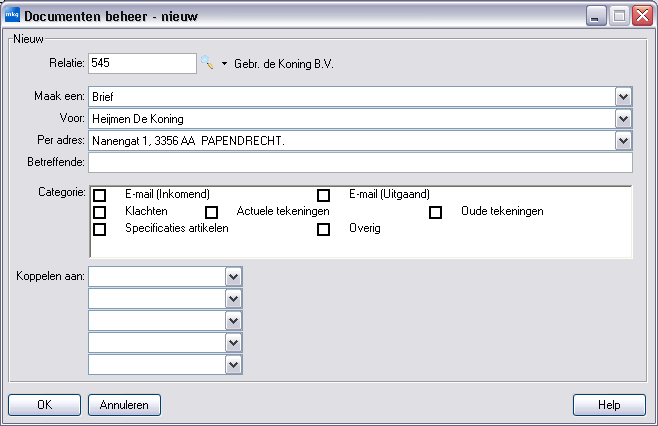The width and height of the screenshot is (658, 426).
Task: Cancel via the Annuleren button
Action: point(124,405)
